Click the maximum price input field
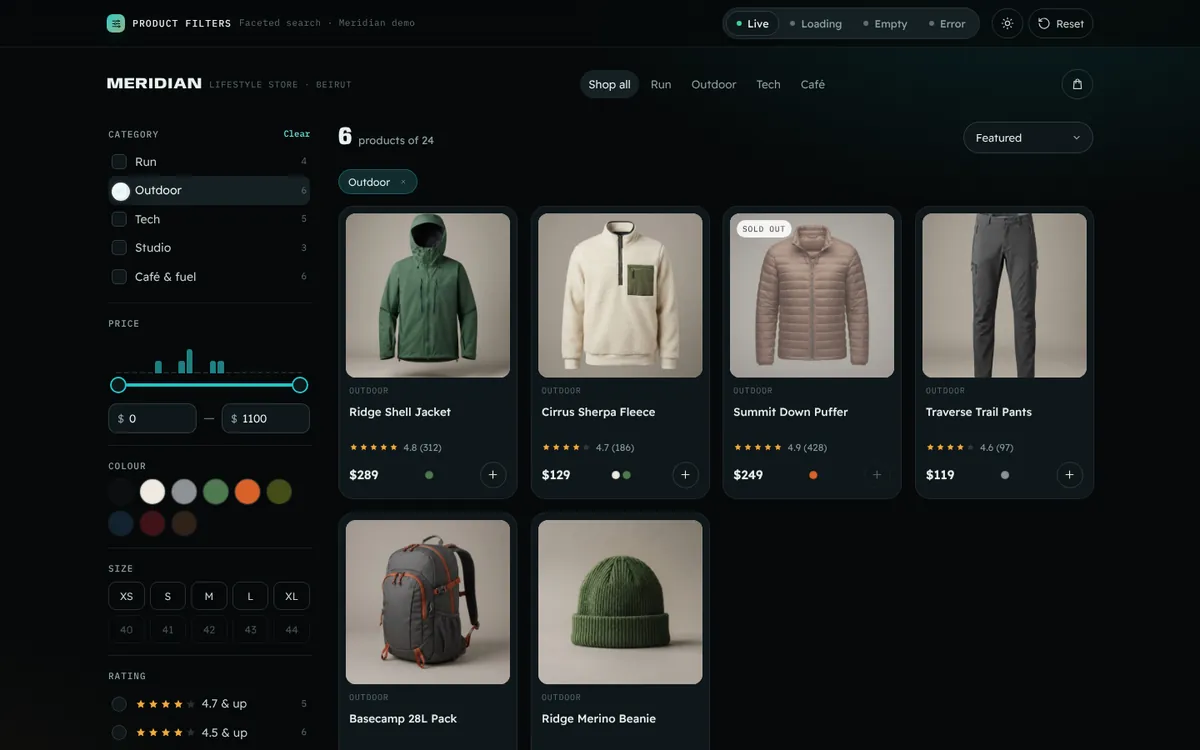 coord(266,419)
